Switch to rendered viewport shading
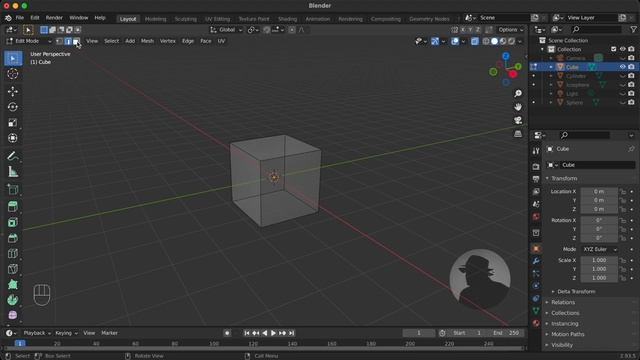640x360 pixels. point(511,41)
